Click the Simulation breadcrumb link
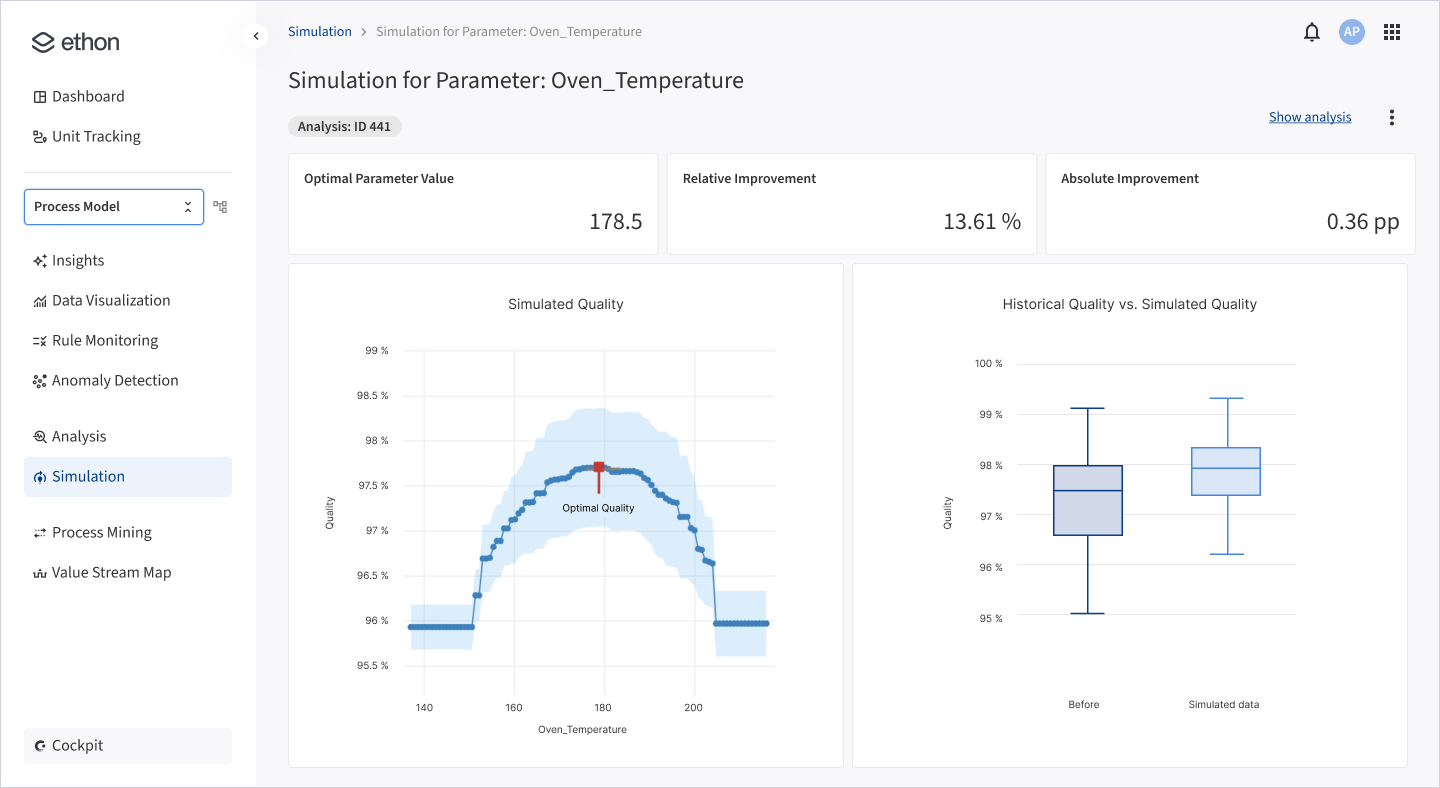Image resolution: width=1440 pixels, height=788 pixels. click(x=320, y=32)
